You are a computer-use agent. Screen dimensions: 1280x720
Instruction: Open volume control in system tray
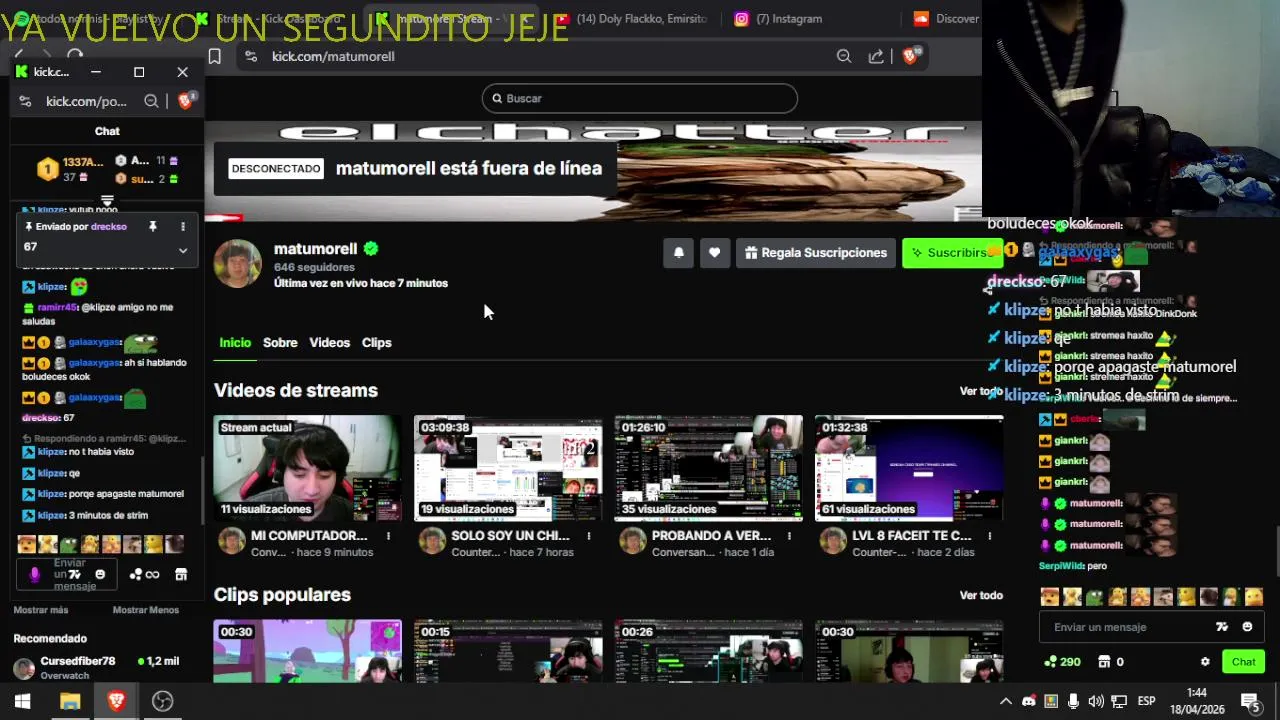point(1096,701)
